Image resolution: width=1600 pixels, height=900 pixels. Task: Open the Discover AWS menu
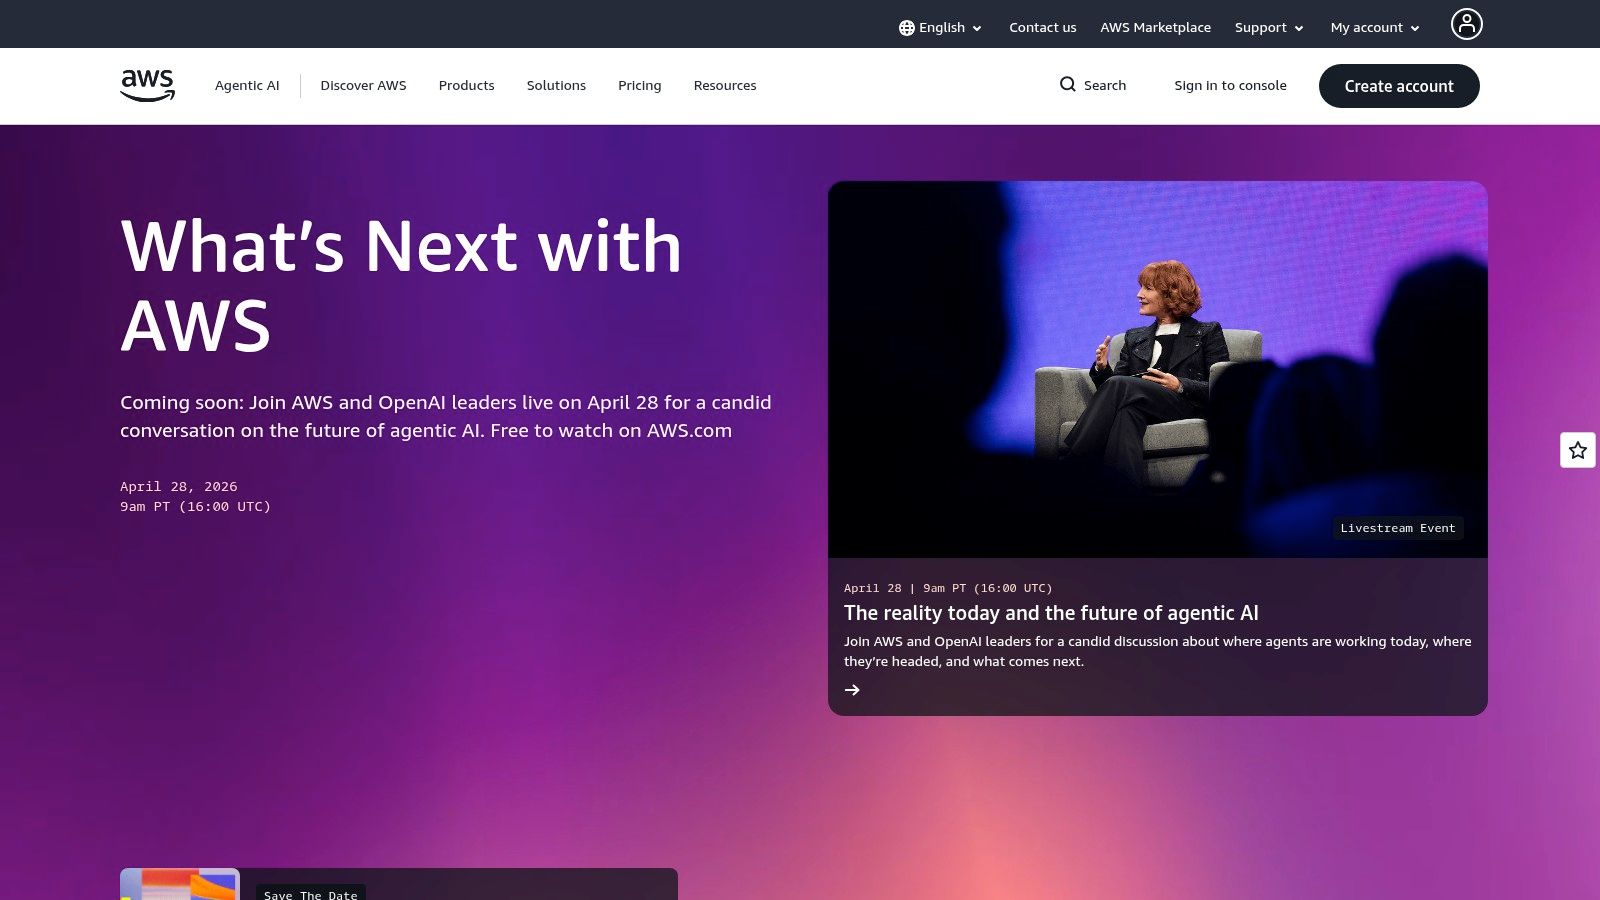click(363, 86)
